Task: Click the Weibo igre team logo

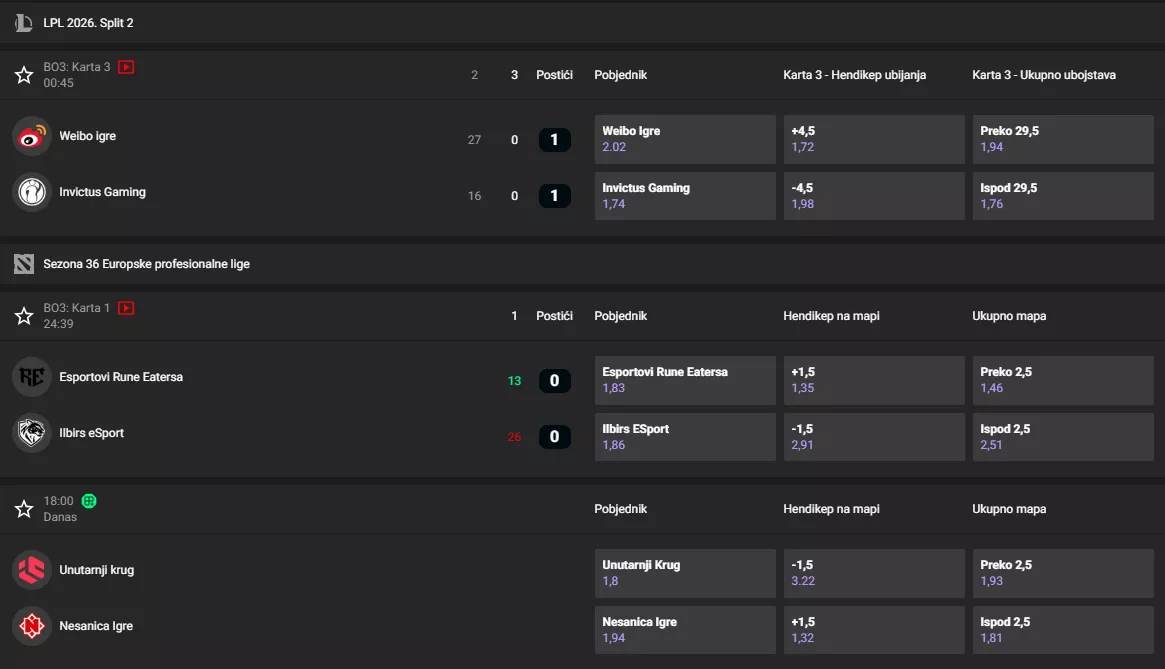Action: click(x=32, y=136)
